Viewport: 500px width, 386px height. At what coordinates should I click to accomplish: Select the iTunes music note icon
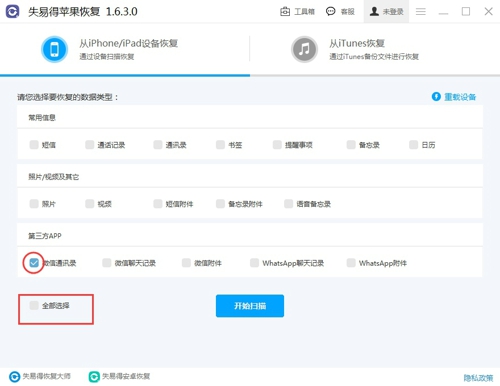click(x=304, y=49)
